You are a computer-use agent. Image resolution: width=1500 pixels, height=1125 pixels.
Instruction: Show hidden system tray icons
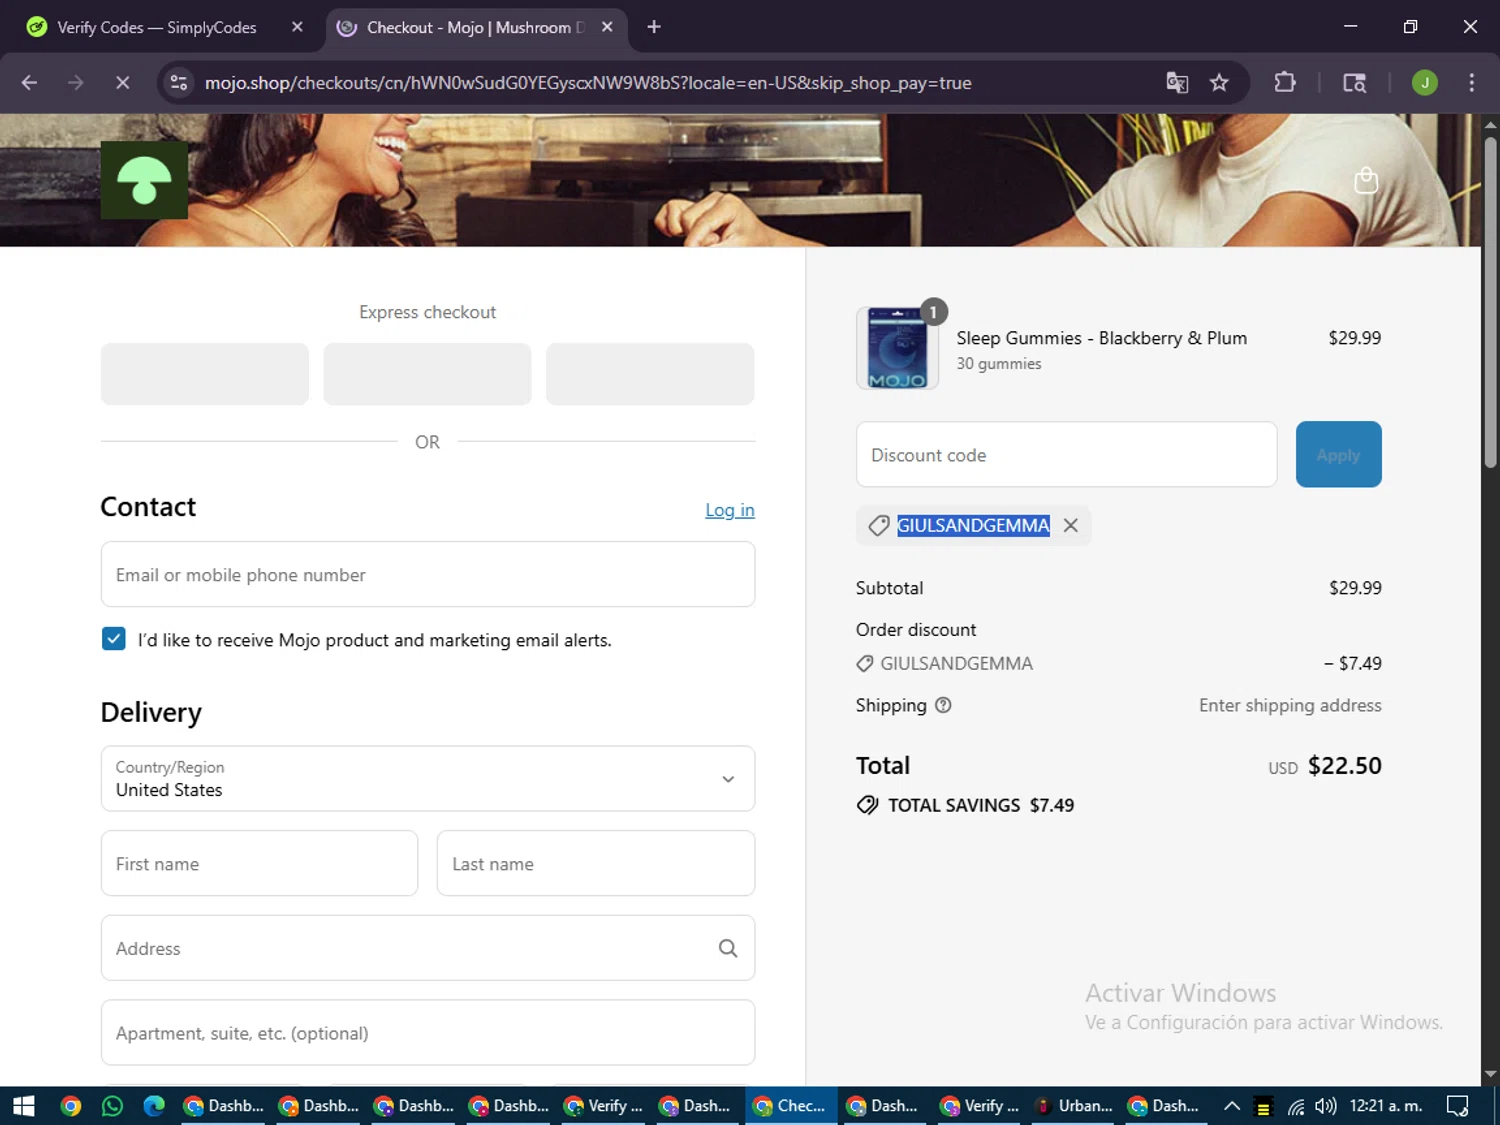[x=1232, y=1106]
